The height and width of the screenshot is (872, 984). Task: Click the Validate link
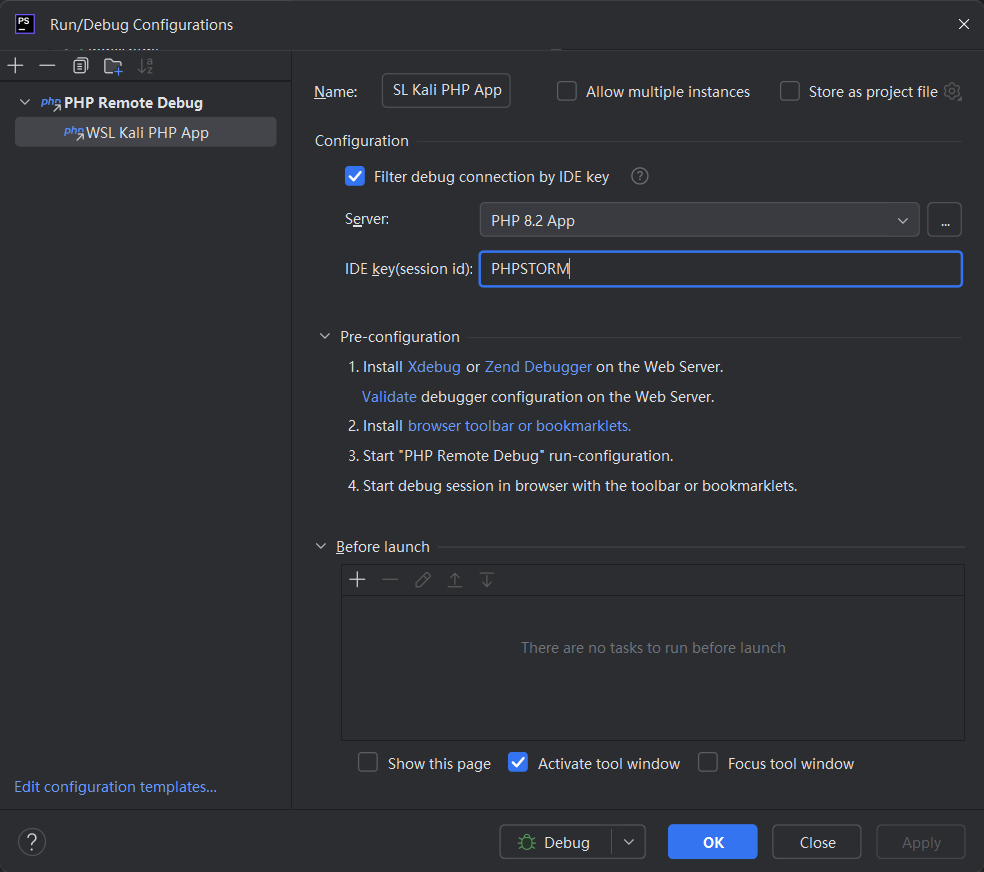click(389, 396)
